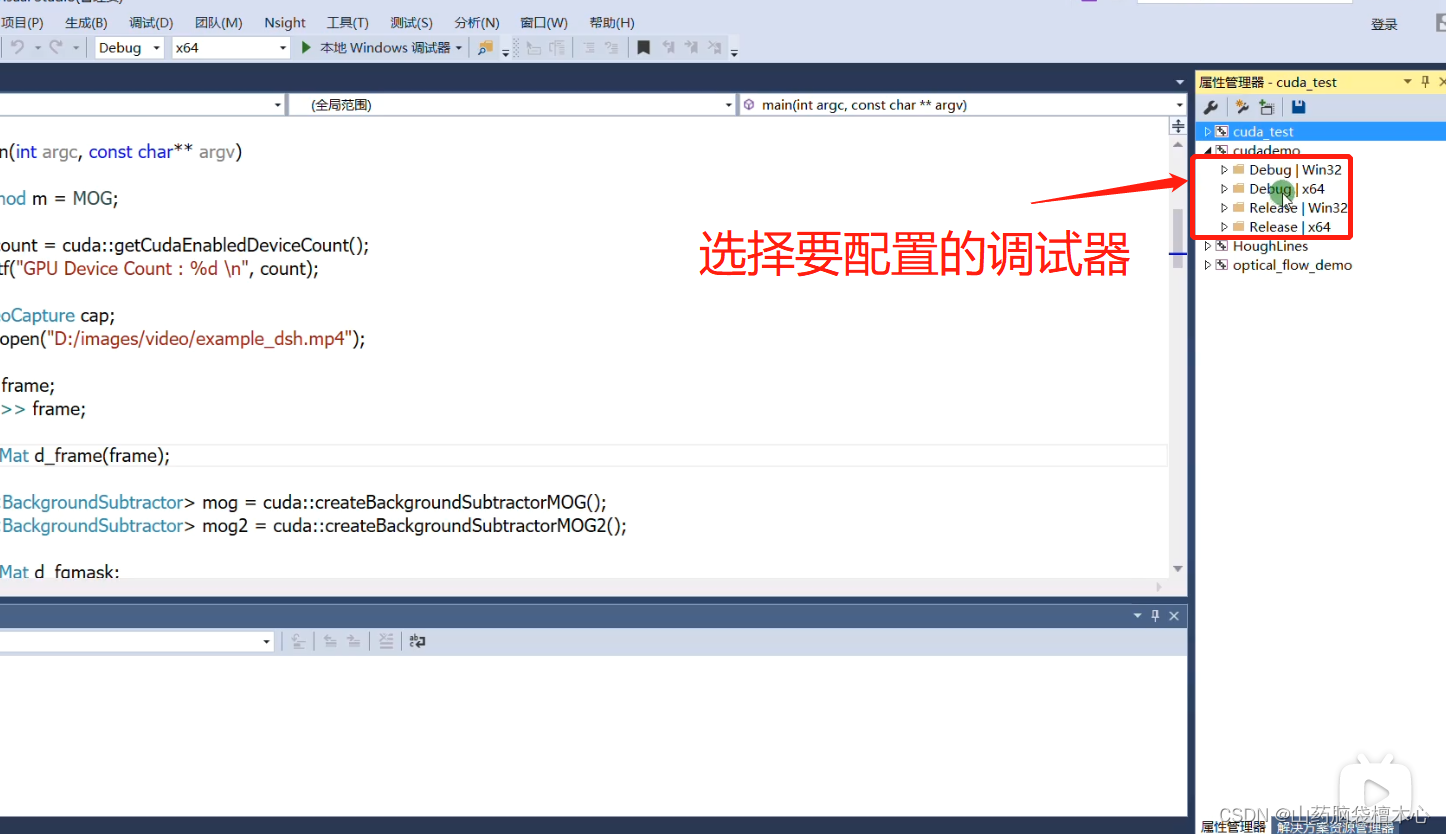Click go to next message icon in output
This screenshot has width=1446, height=834.
[x=353, y=642]
